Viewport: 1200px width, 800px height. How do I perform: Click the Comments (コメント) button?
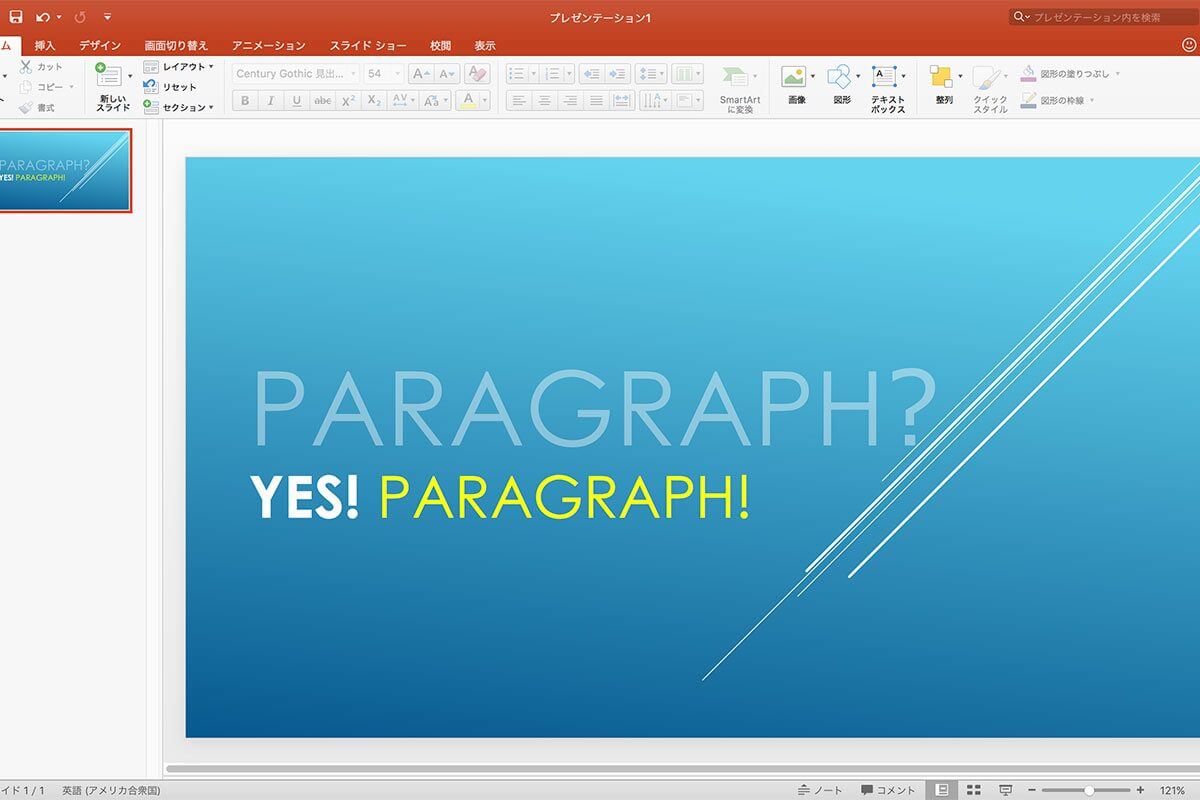887,790
